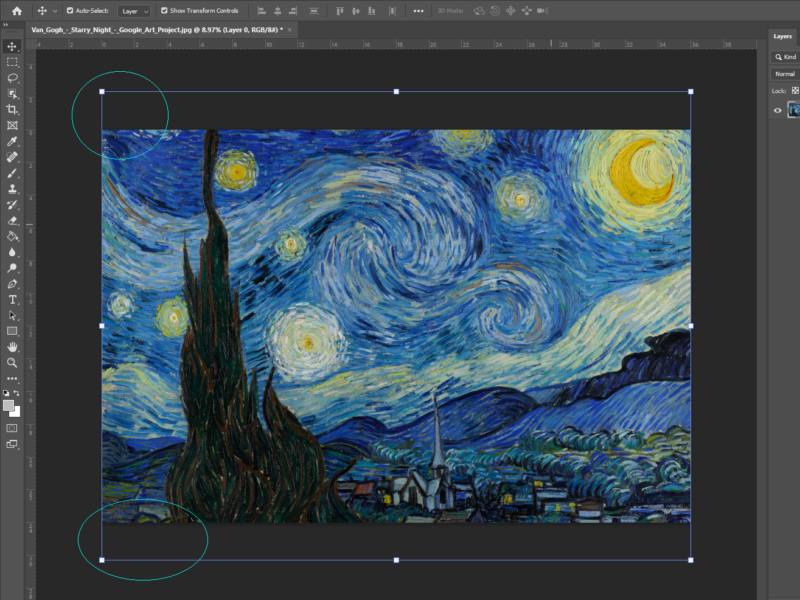
Task: Select the Horizontal Type tool
Action: (12, 300)
